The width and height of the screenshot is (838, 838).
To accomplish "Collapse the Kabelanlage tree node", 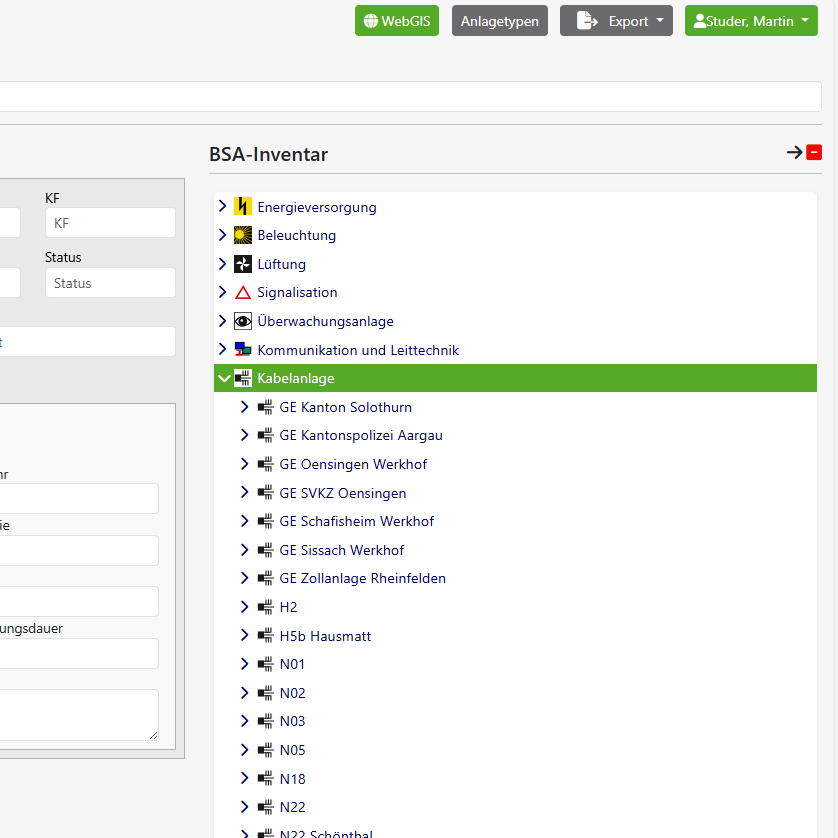I will tap(223, 378).
